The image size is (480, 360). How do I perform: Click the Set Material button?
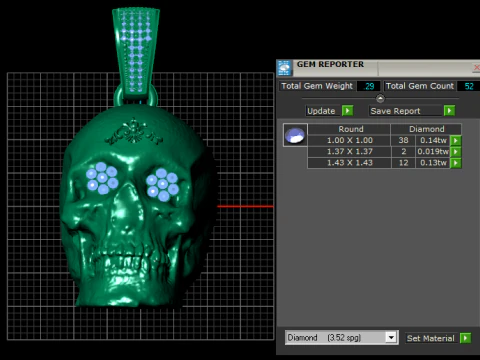point(431,338)
